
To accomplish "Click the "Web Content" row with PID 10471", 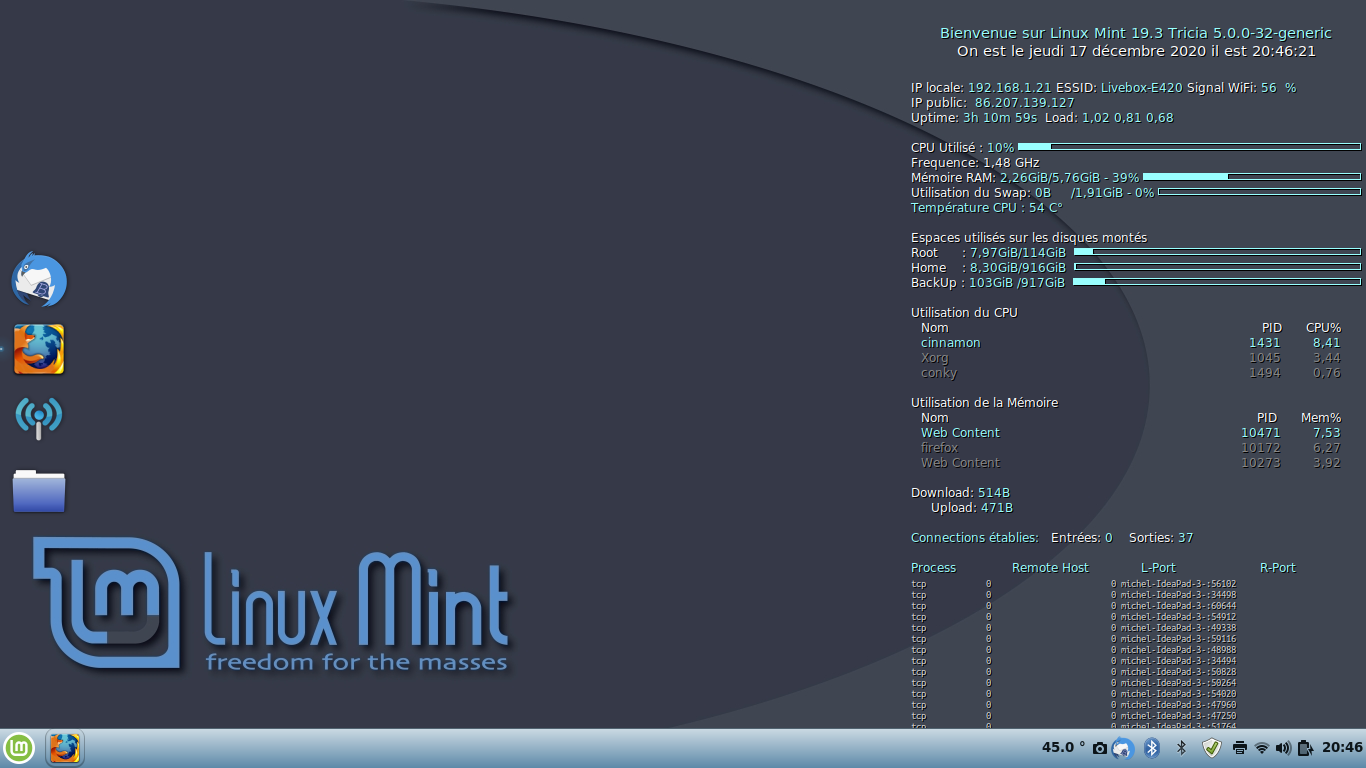I will click(x=1131, y=432).
